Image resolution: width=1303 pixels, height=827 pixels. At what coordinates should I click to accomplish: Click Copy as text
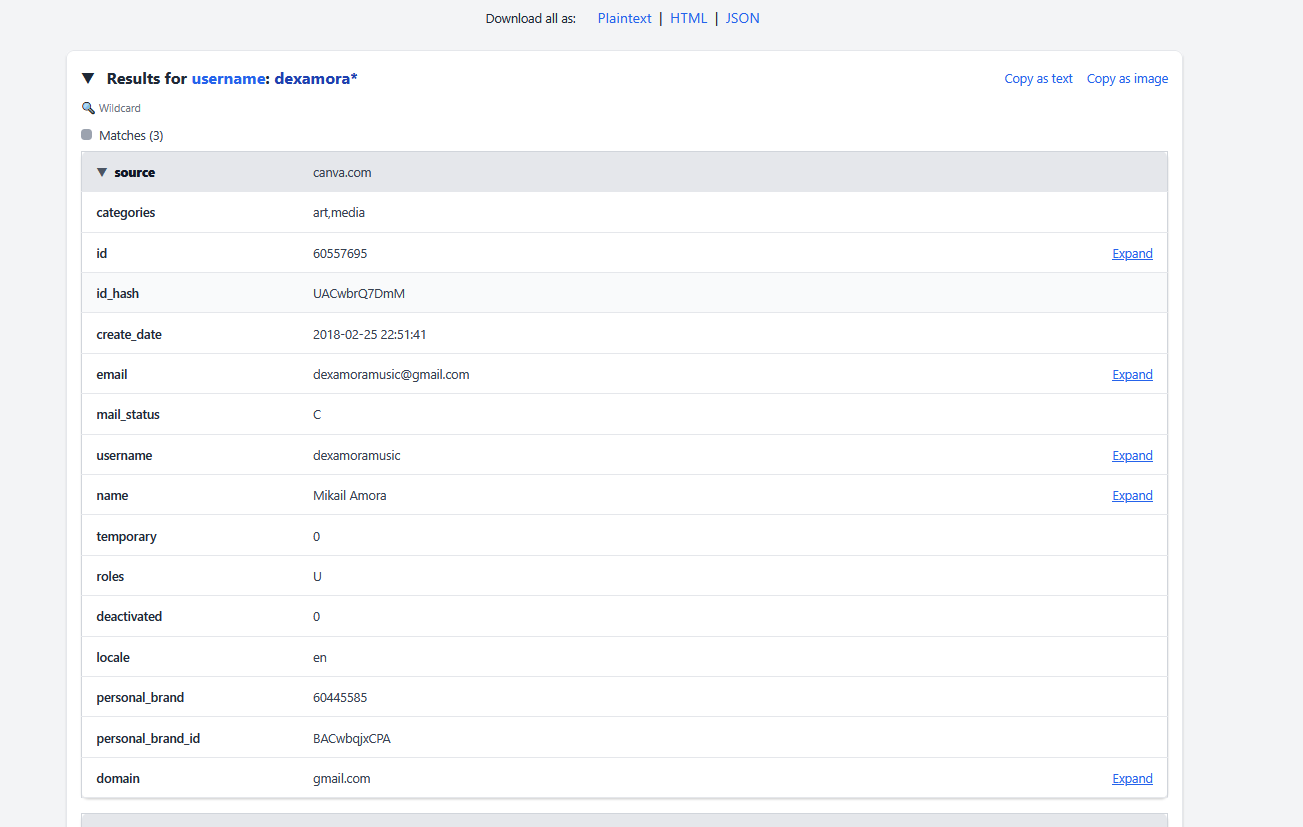[x=1038, y=79]
